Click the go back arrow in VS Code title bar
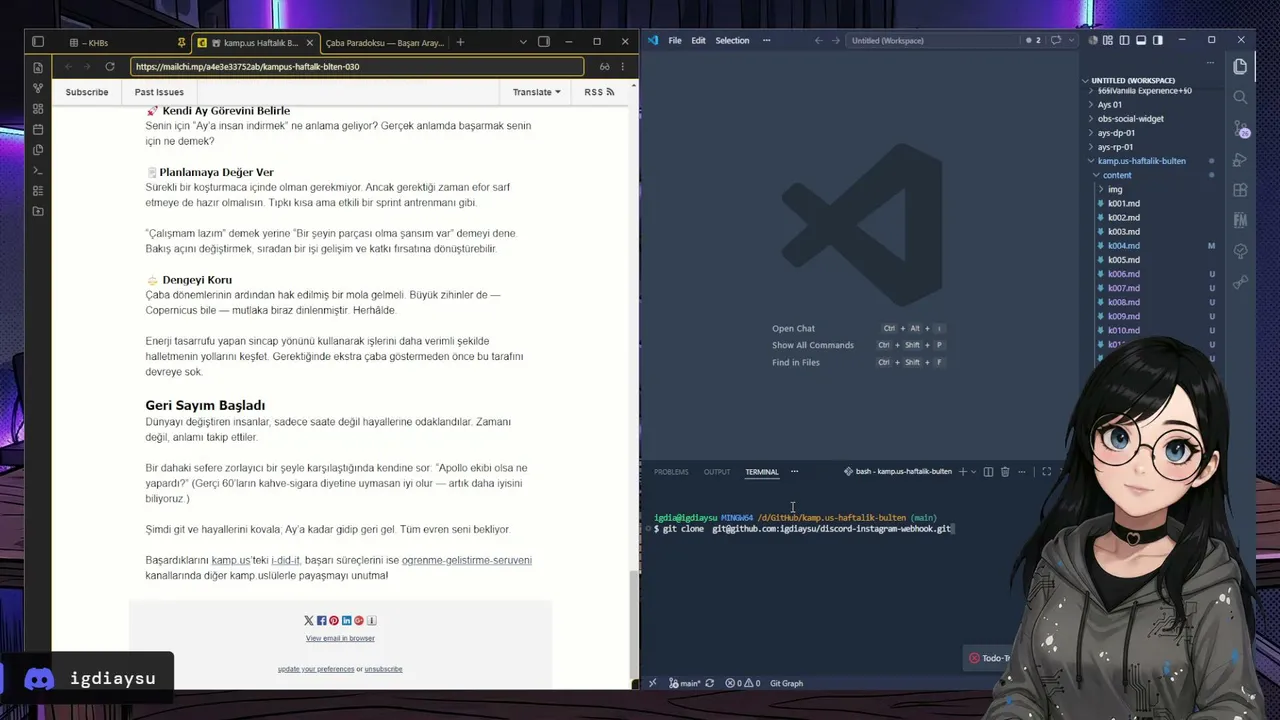 (818, 41)
